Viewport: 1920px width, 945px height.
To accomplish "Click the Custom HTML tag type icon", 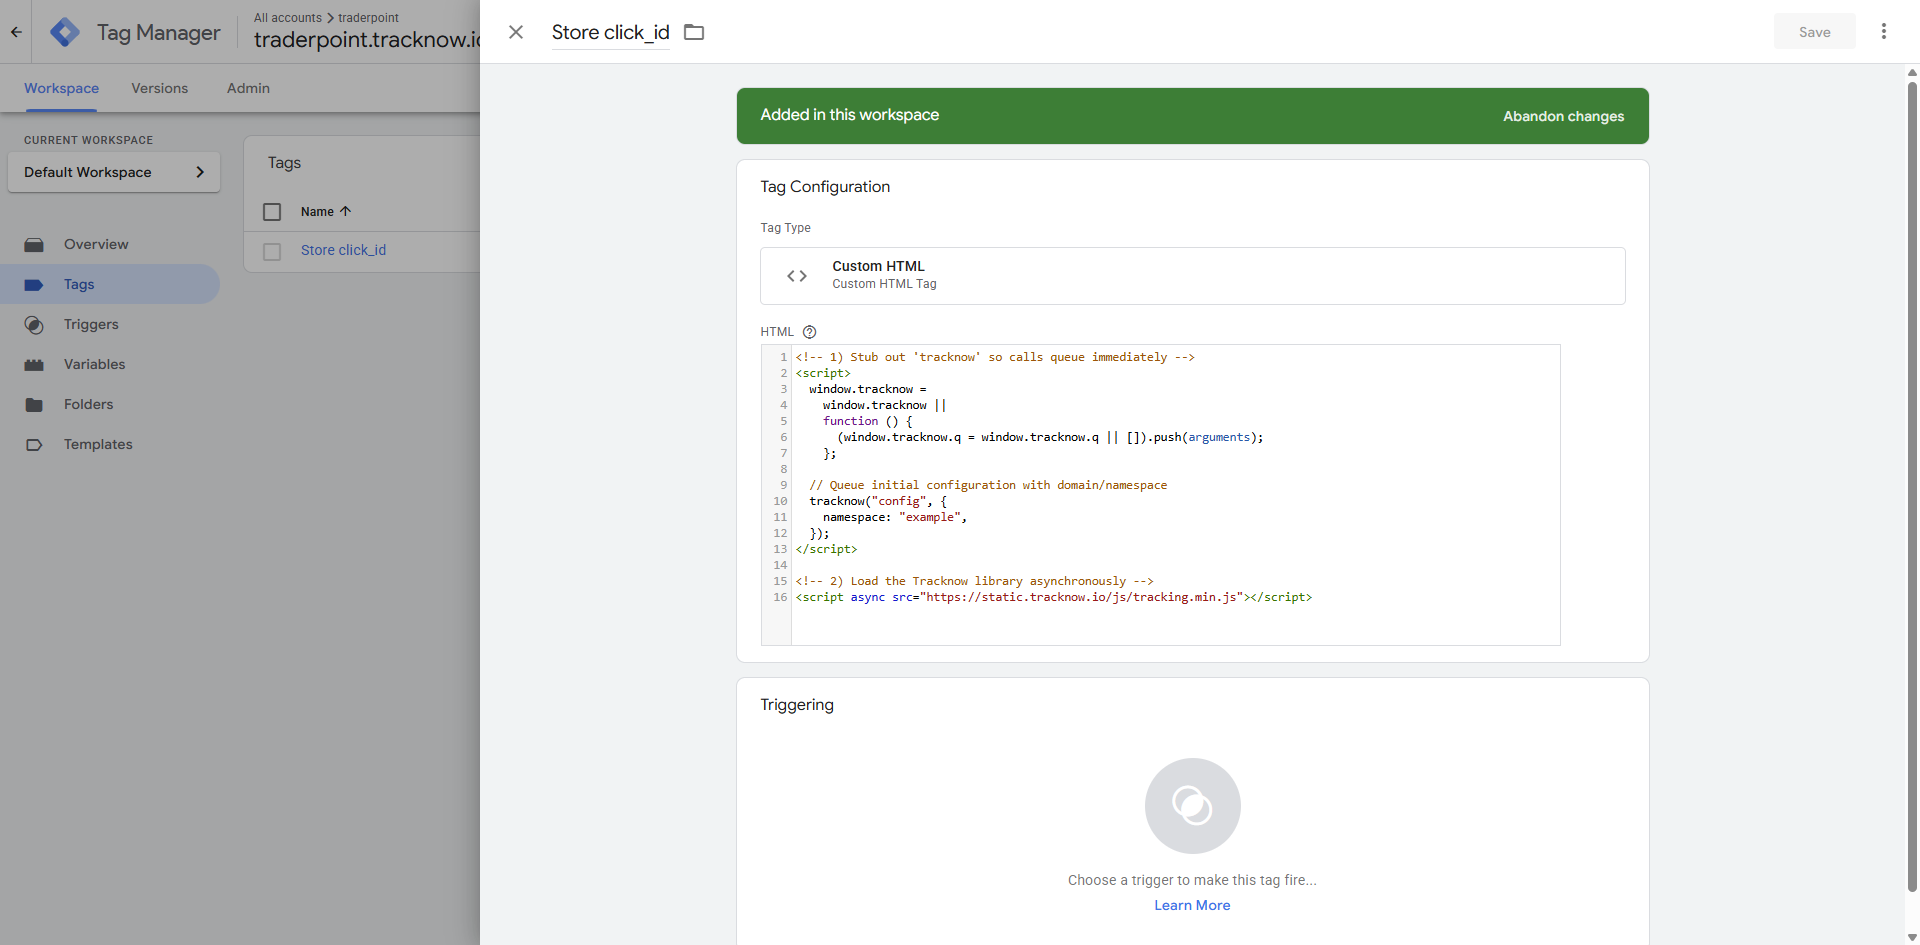I will [x=797, y=276].
